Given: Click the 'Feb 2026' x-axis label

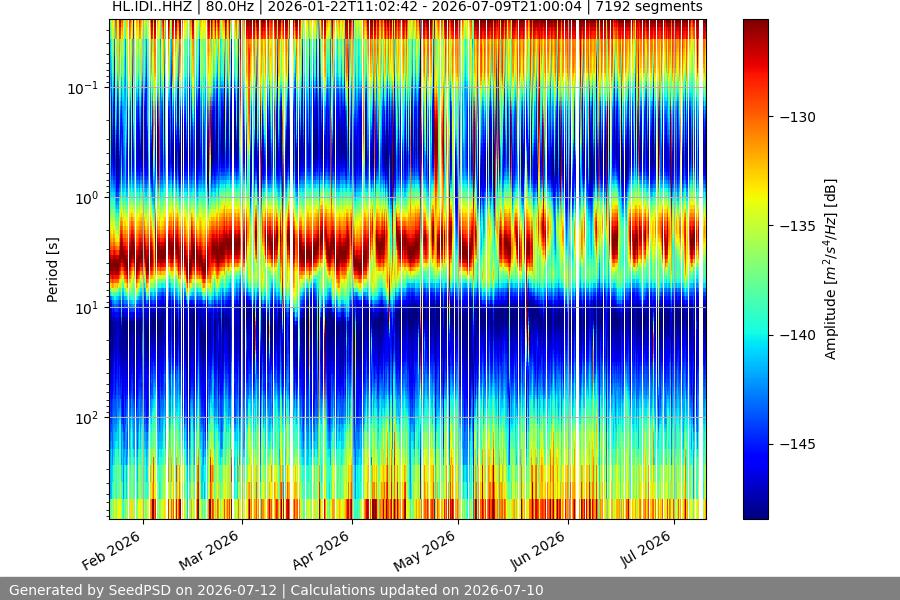Looking at the screenshot, I should (111, 550).
